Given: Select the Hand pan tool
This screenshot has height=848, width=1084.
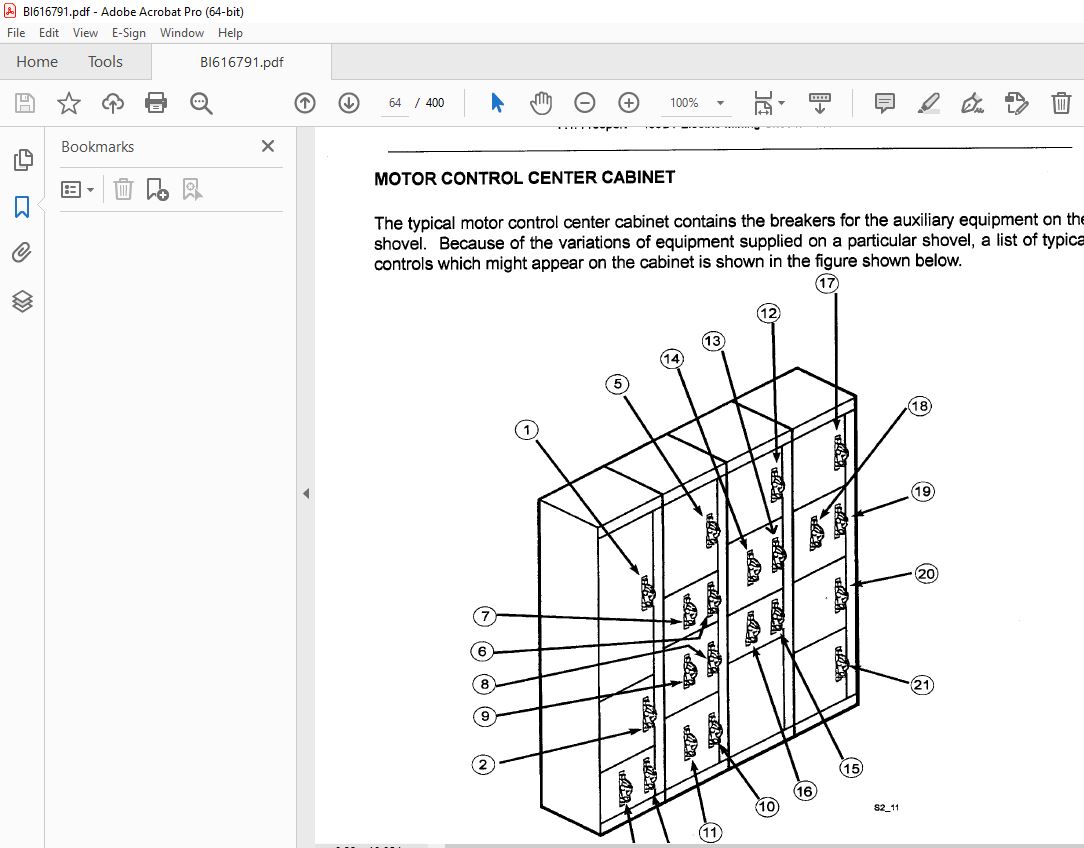Looking at the screenshot, I should pos(541,103).
